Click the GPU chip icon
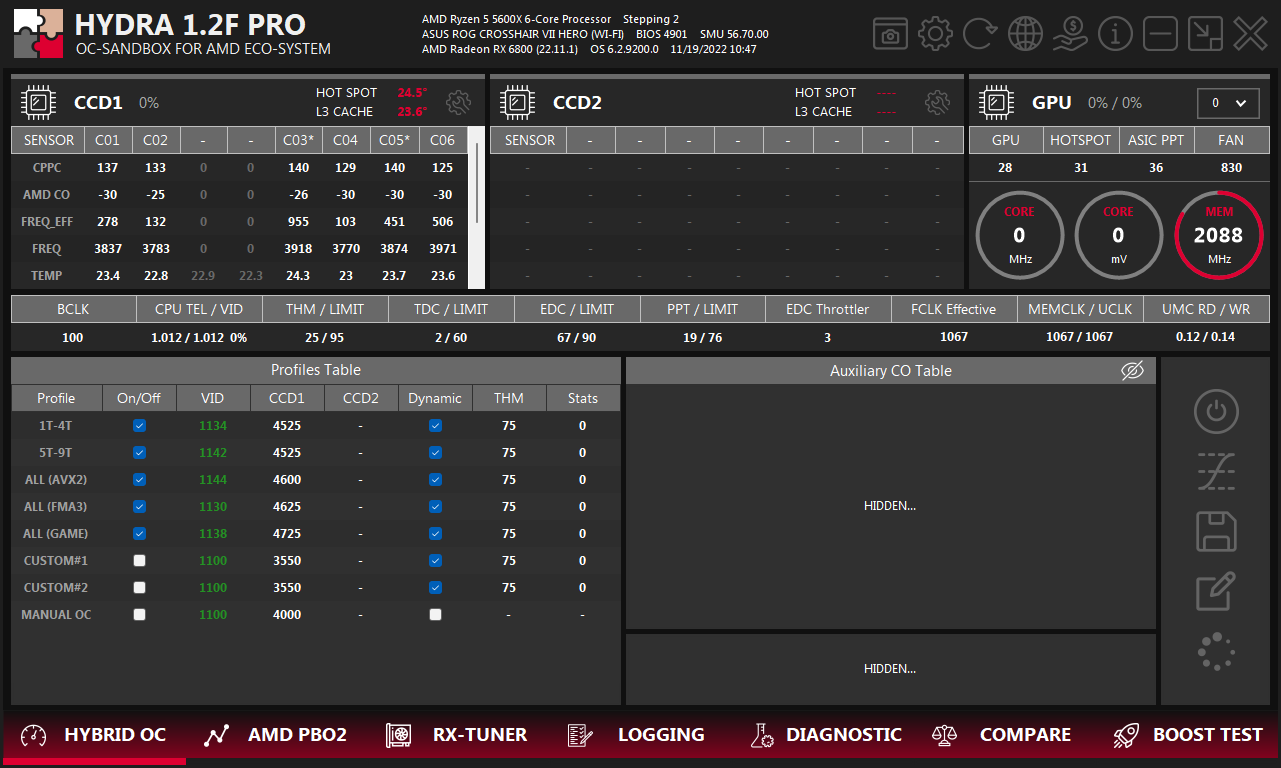 pyautogui.click(x=996, y=102)
